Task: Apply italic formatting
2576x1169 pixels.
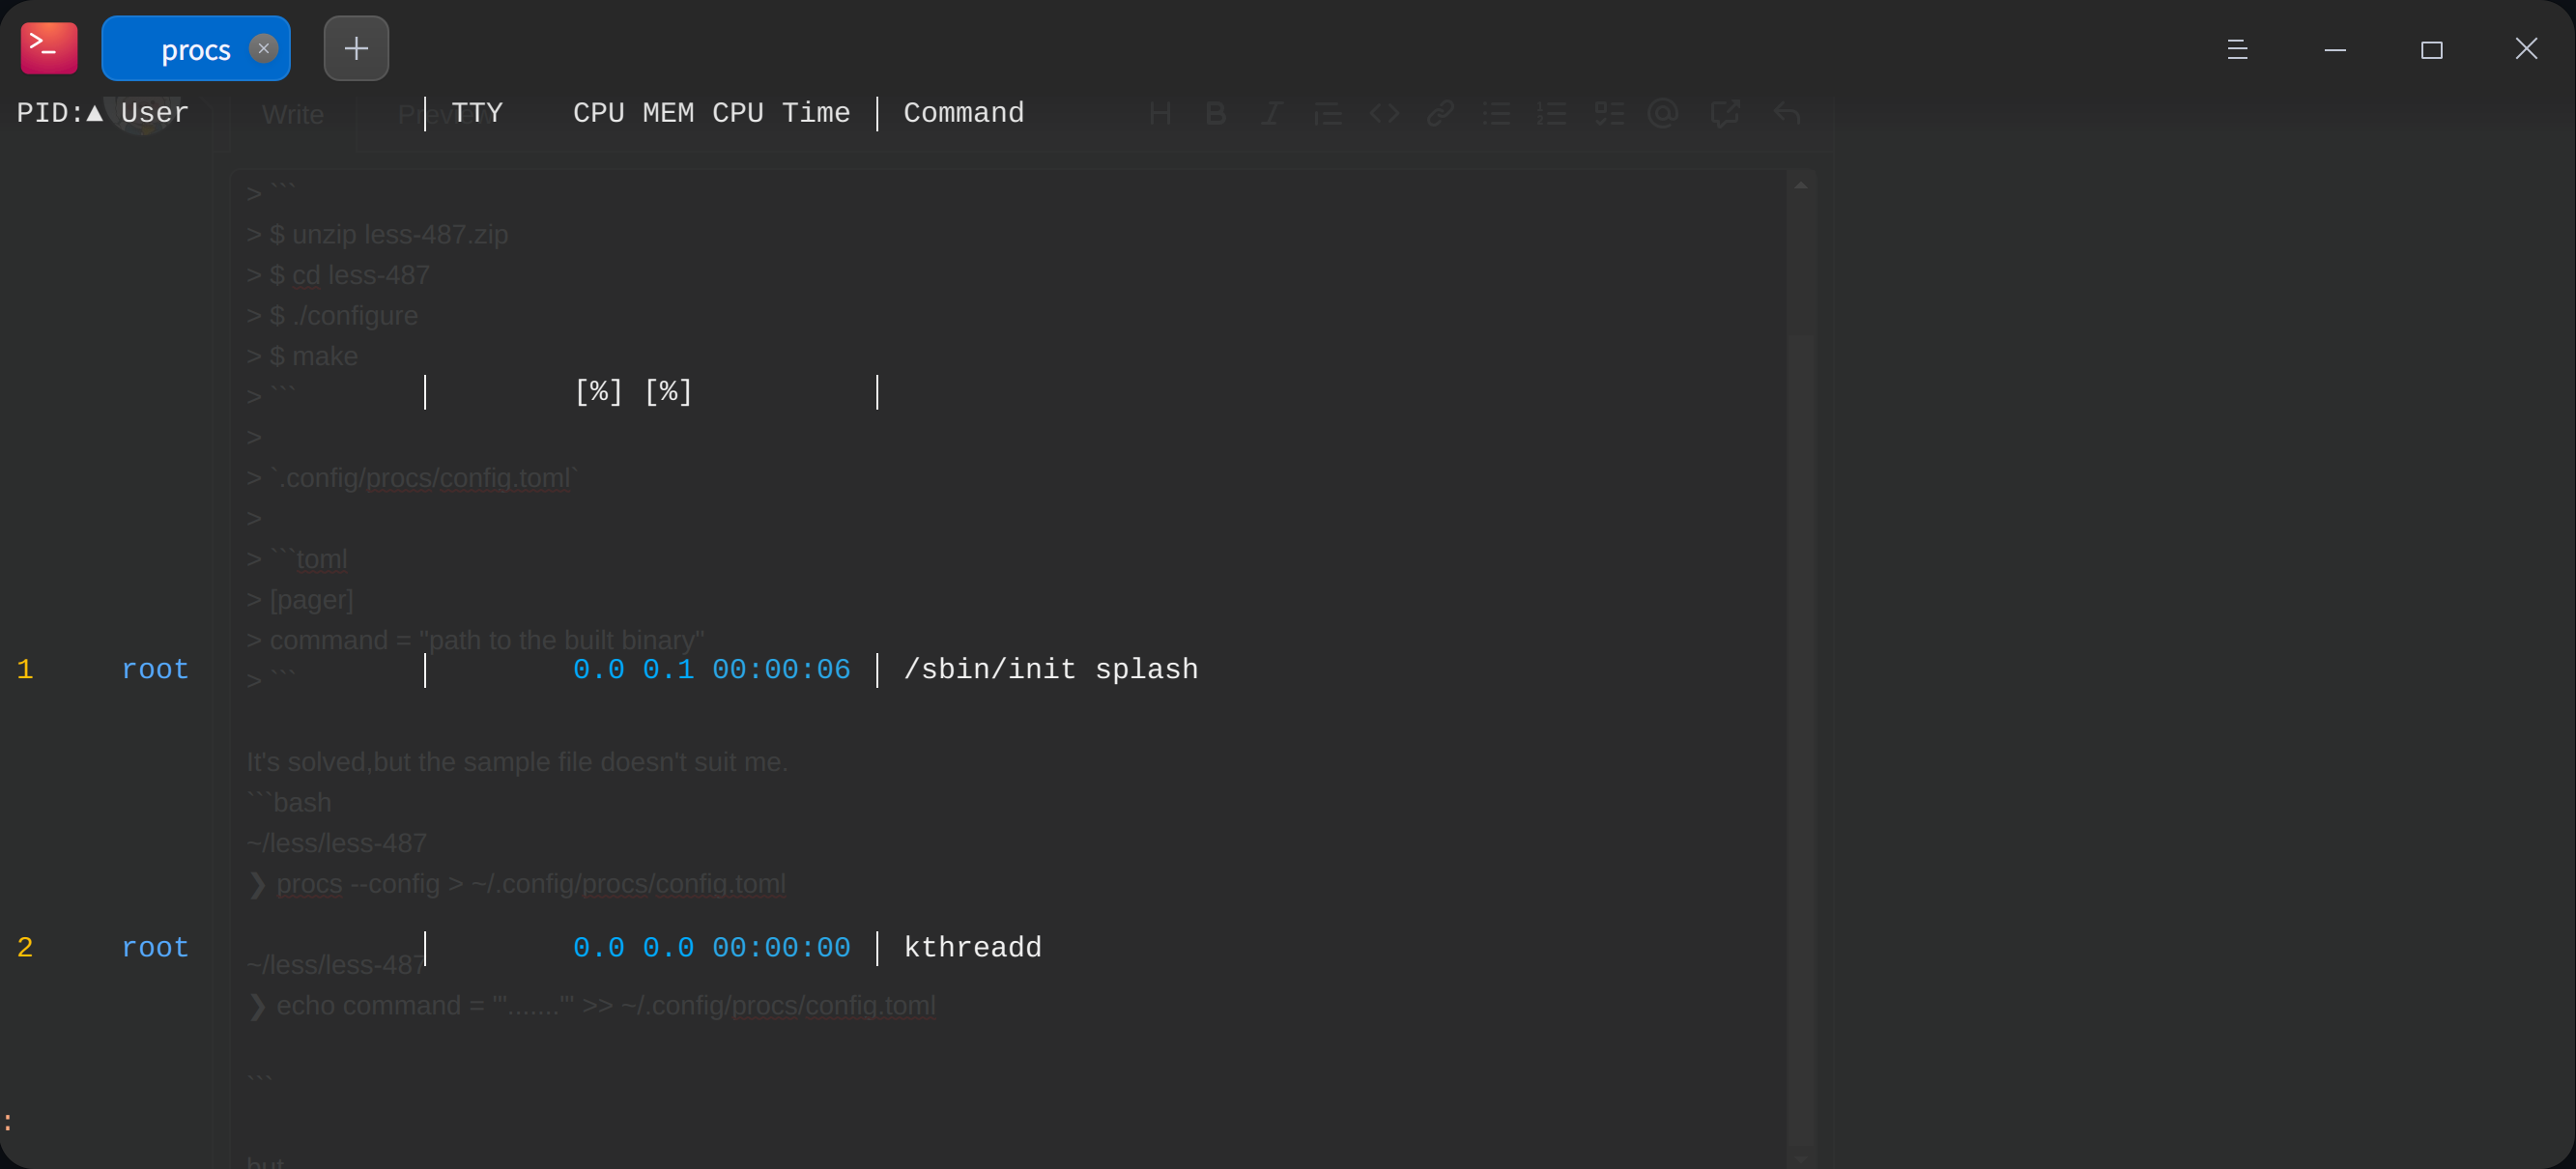Action: point(1270,113)
